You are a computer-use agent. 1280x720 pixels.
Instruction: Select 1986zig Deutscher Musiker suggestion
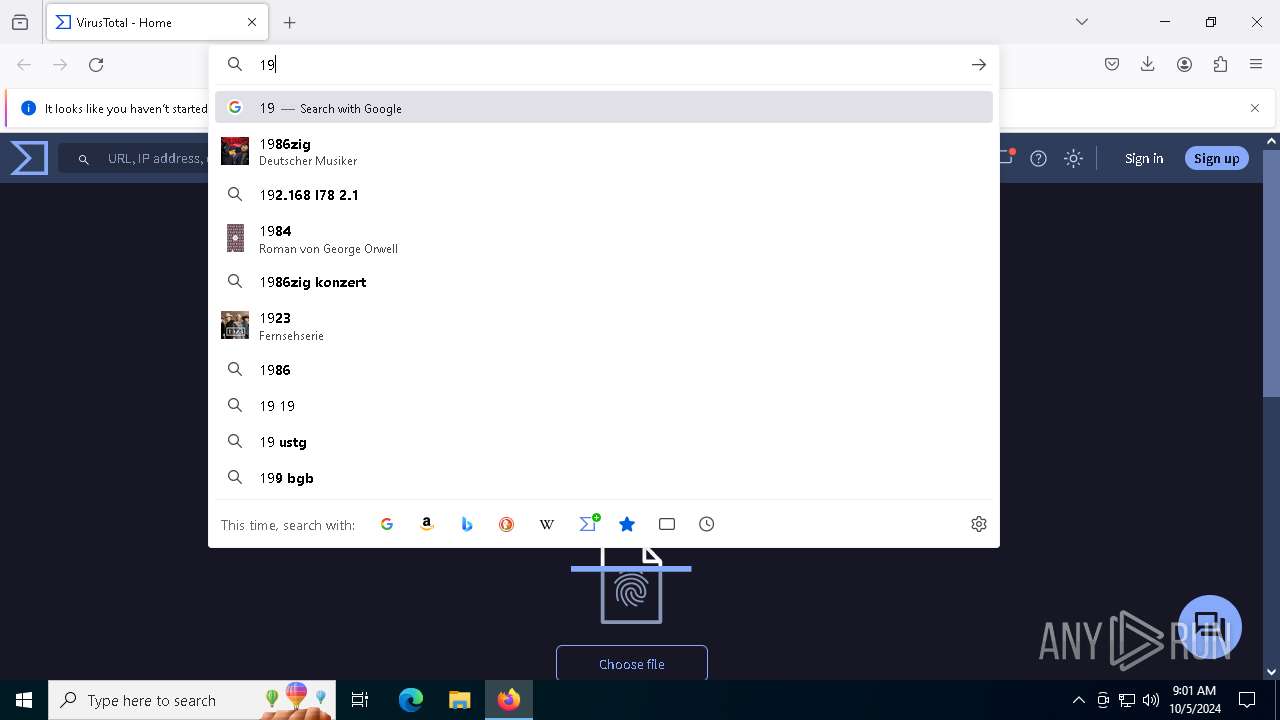604,151
